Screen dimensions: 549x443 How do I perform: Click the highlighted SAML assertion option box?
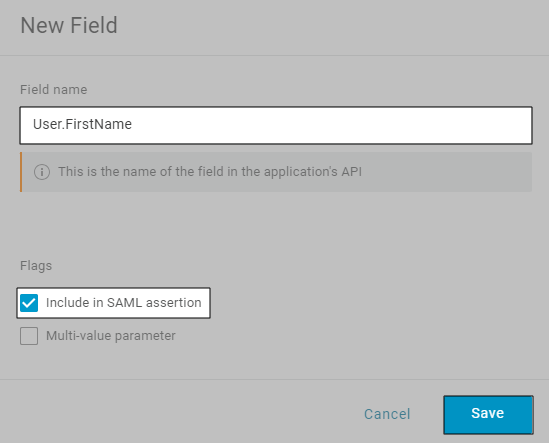(113, 303)
